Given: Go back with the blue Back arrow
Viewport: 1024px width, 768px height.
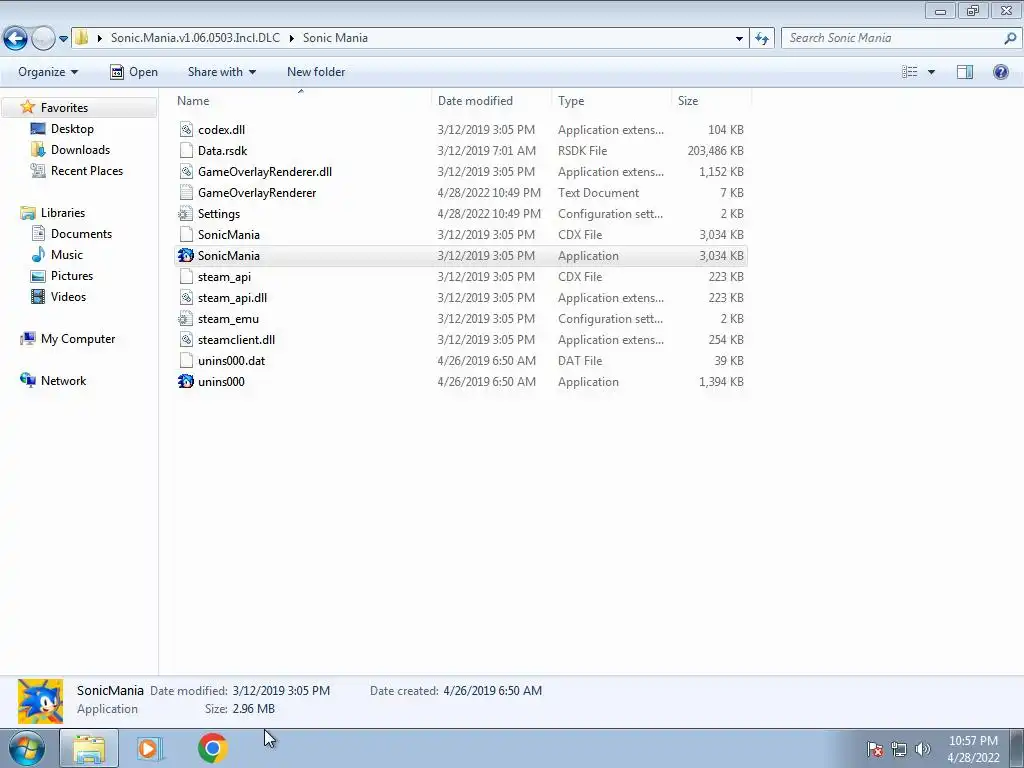Looking at the screenshot, I should point(15,38).
